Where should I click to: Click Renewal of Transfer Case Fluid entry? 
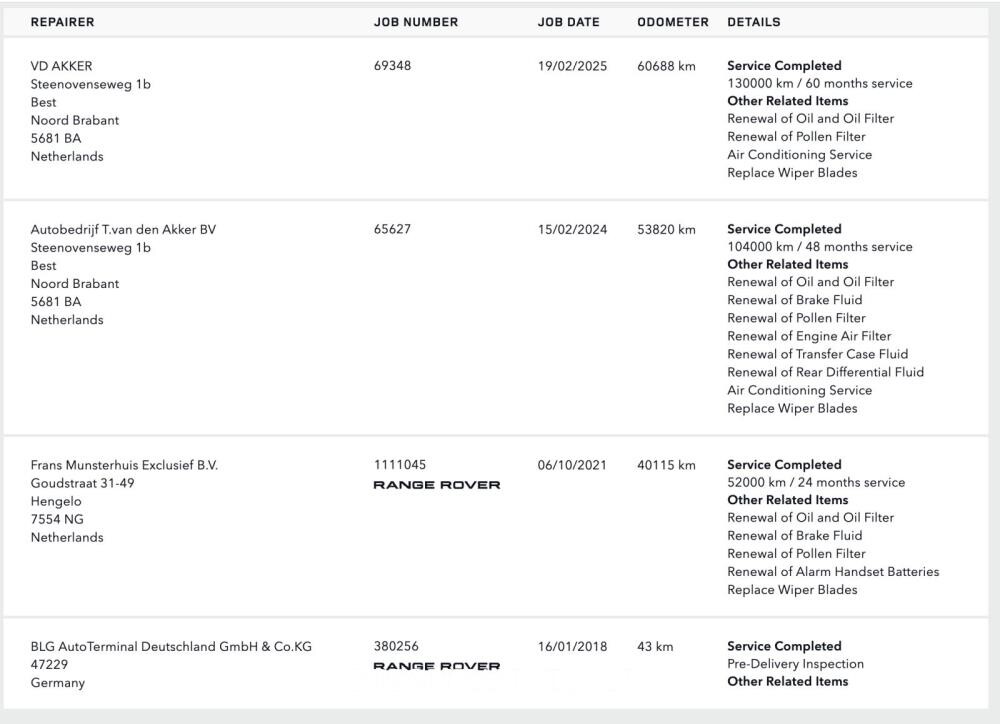(x=817, y=354)
